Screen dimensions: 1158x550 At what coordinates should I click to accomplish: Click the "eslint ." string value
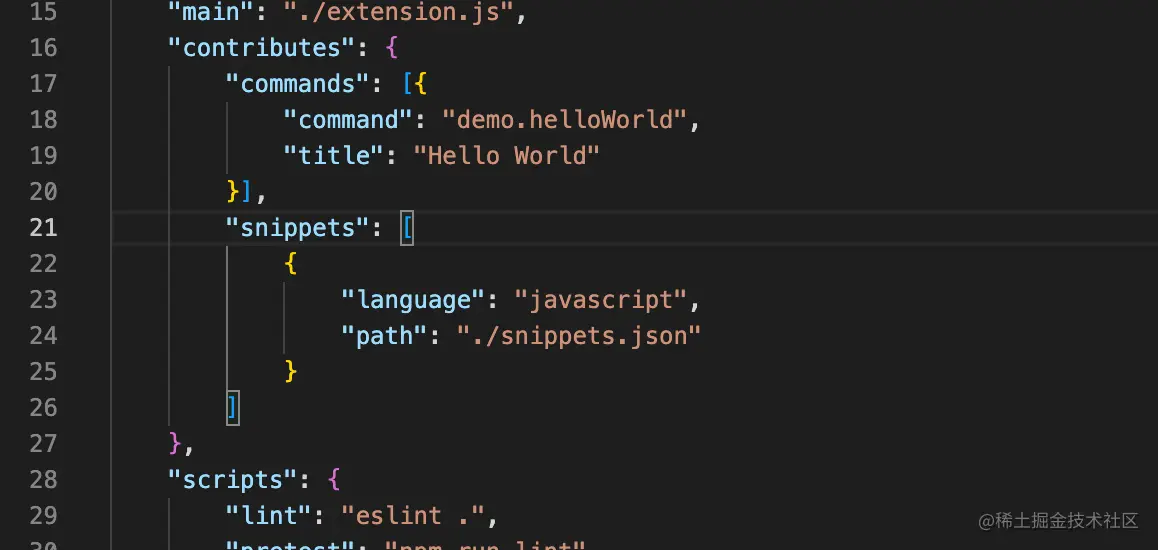coord(413,515)
